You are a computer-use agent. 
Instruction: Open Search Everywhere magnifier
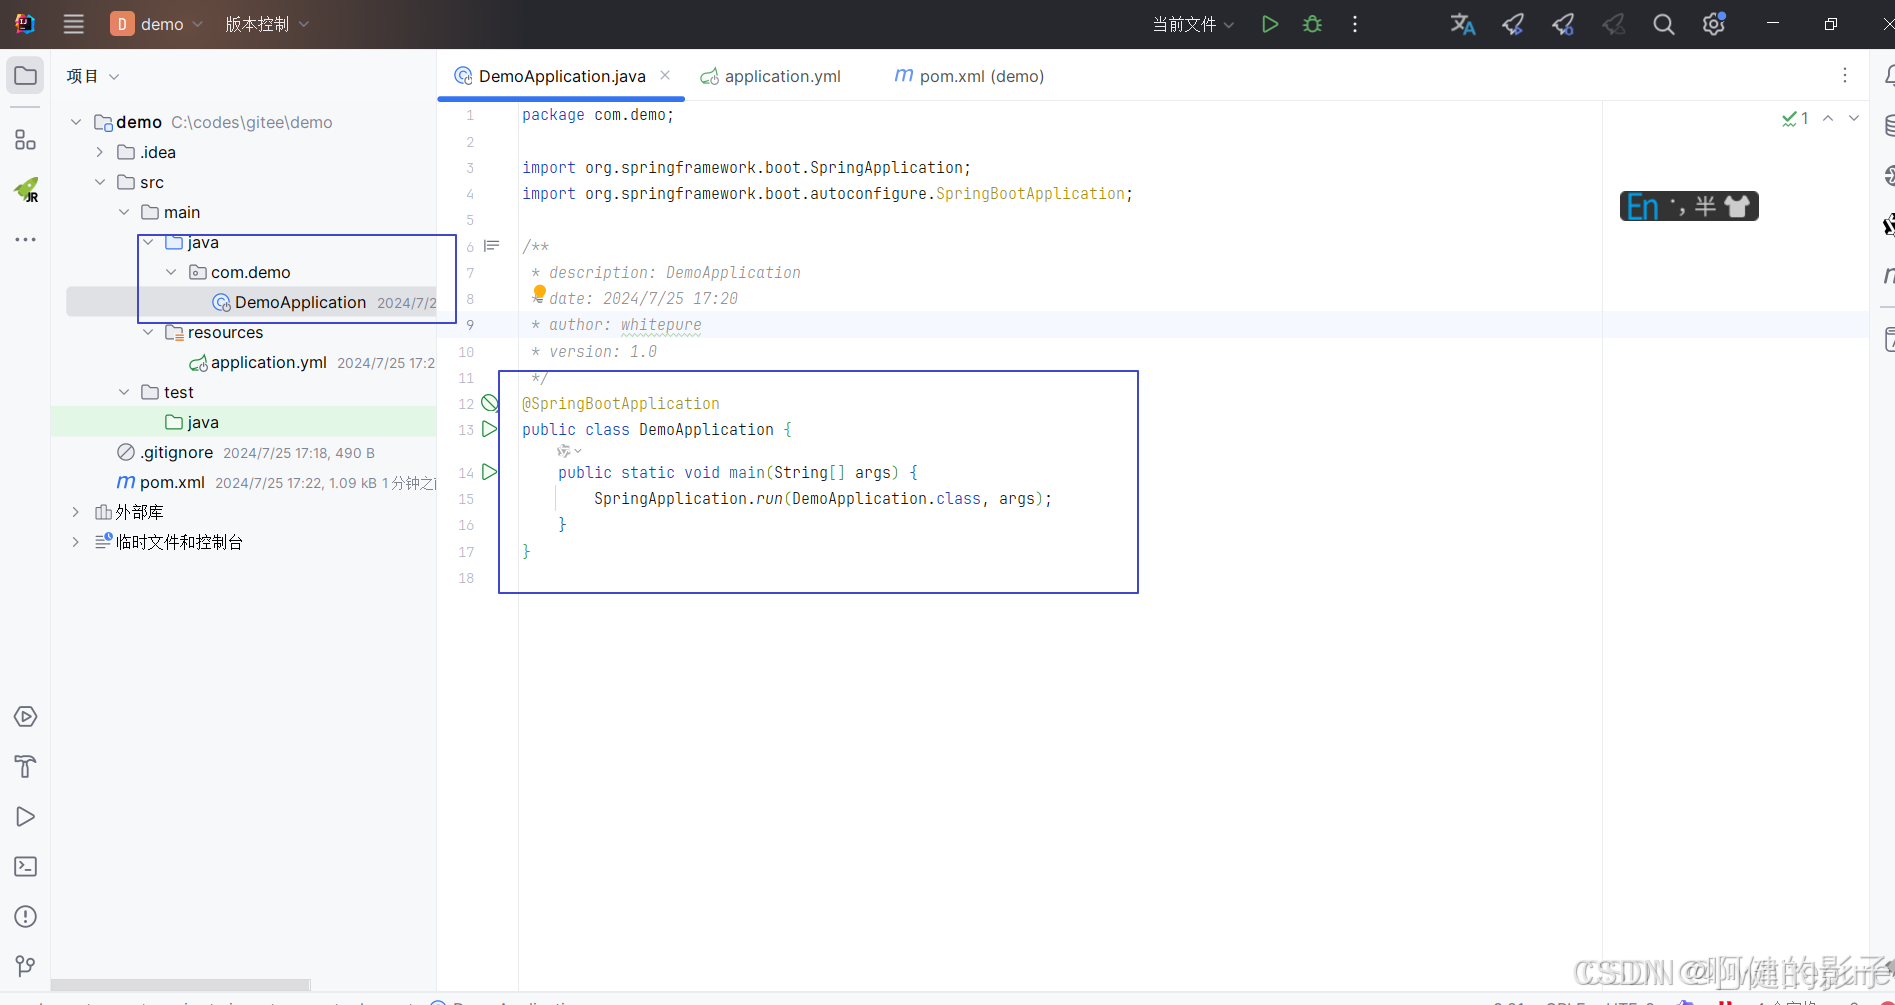click(1664, 24)
